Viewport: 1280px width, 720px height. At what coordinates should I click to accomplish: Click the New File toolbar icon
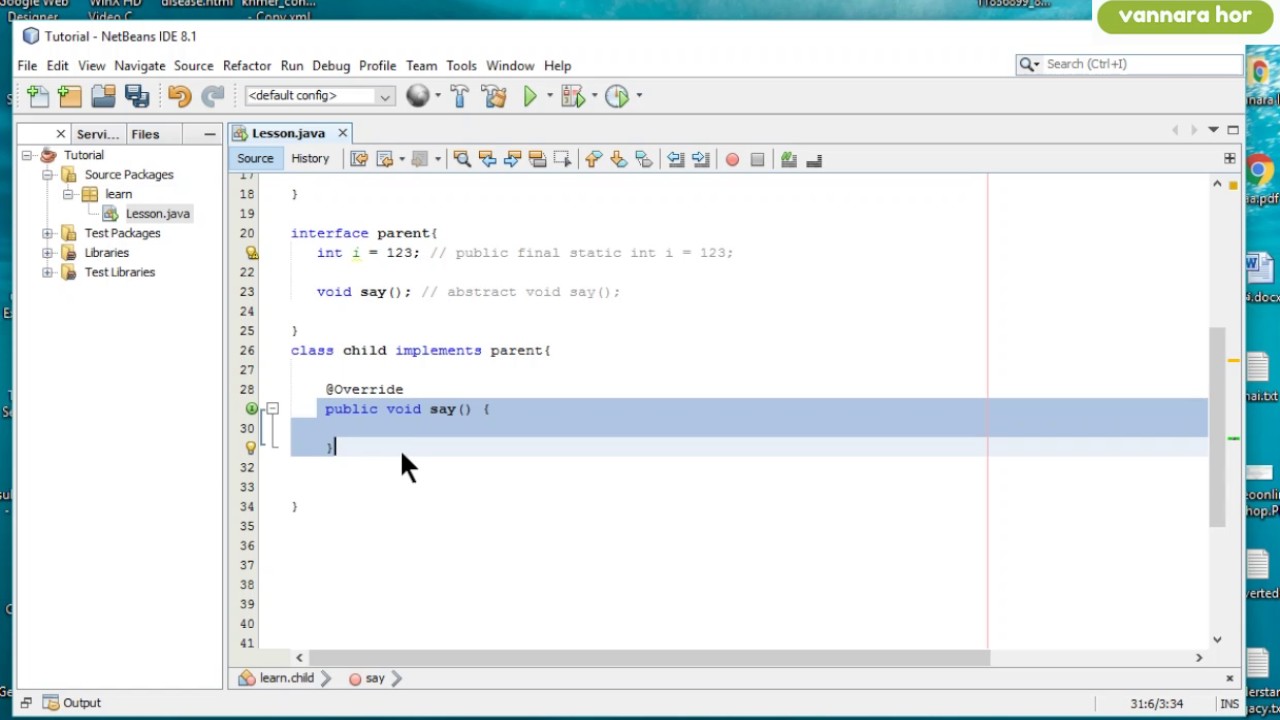(38, 96)
